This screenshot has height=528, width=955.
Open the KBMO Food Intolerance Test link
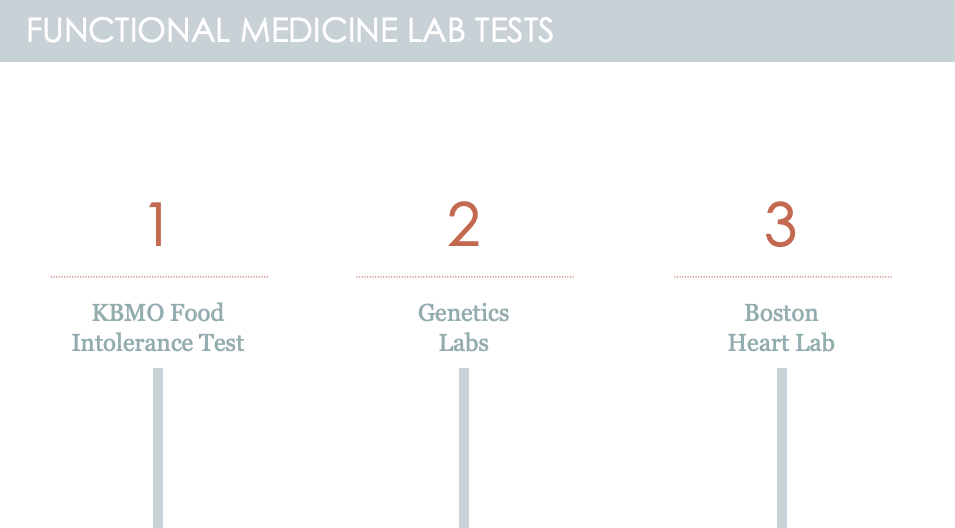click(158, 328)
